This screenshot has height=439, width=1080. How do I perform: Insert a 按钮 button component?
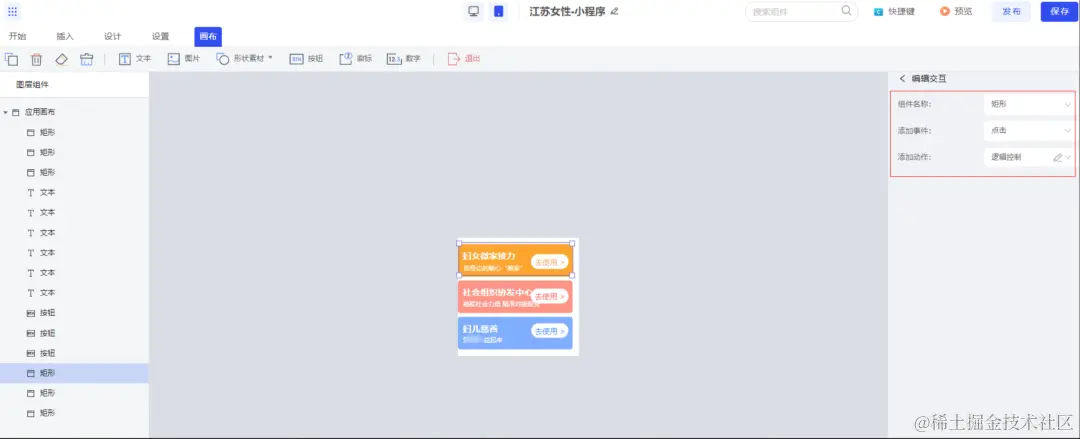[x=306, y=59]
